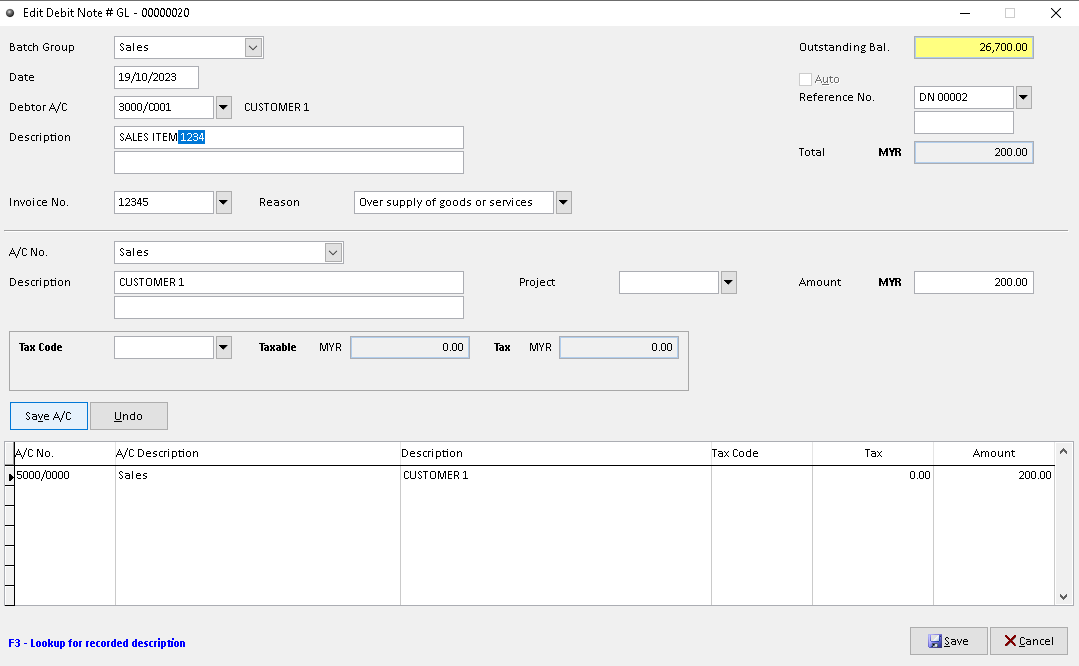Open the Tax Code dropdown arrow
The image size is (1079, 666).
(224, 347)
